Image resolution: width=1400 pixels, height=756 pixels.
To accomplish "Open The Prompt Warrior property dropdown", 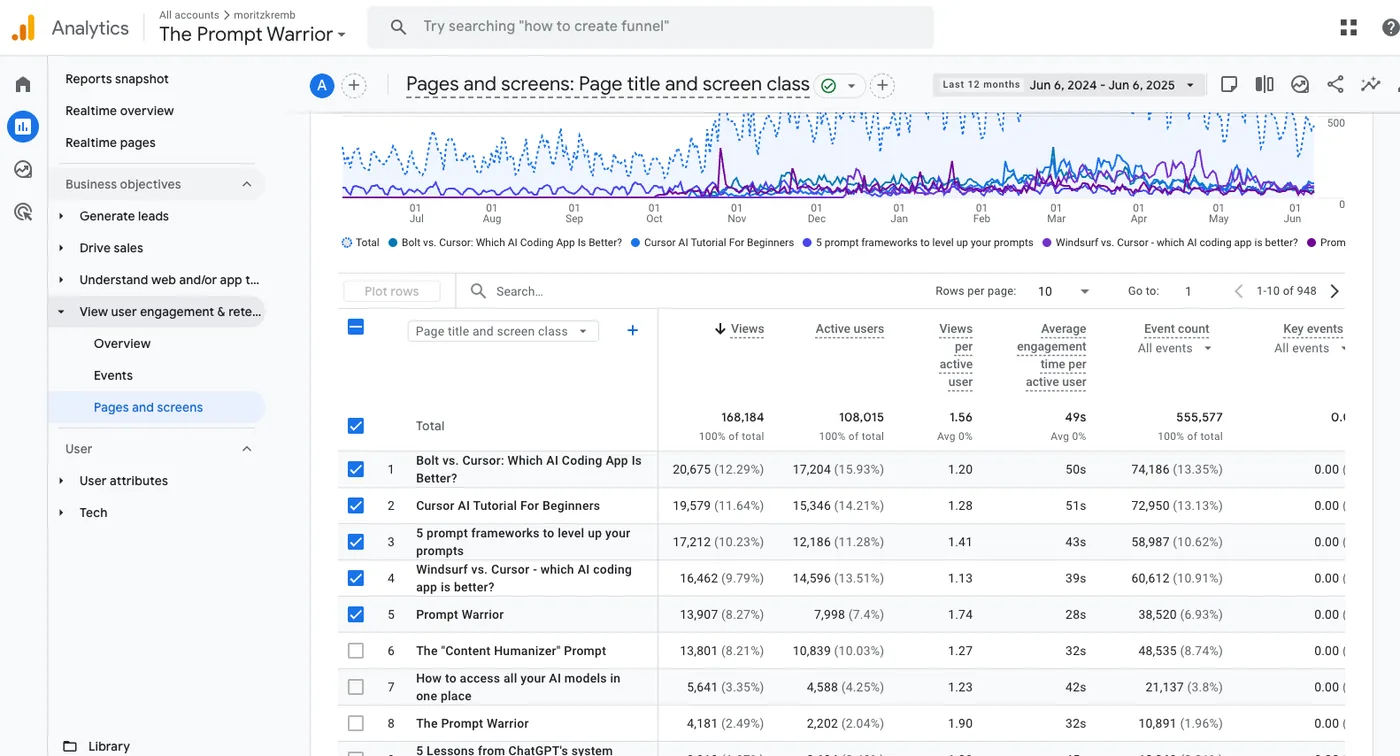I will tap(252, 34).
